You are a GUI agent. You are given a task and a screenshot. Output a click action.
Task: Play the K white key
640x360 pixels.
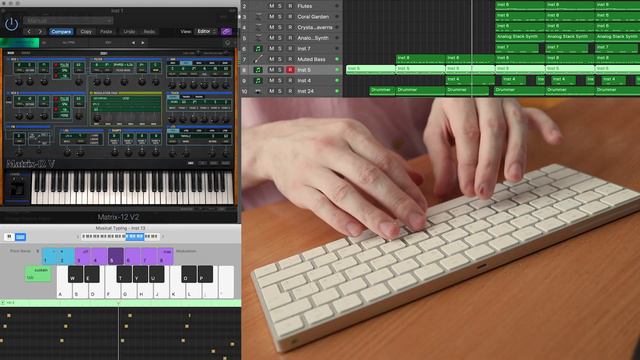pyautogui.click(x=178, y=282)
